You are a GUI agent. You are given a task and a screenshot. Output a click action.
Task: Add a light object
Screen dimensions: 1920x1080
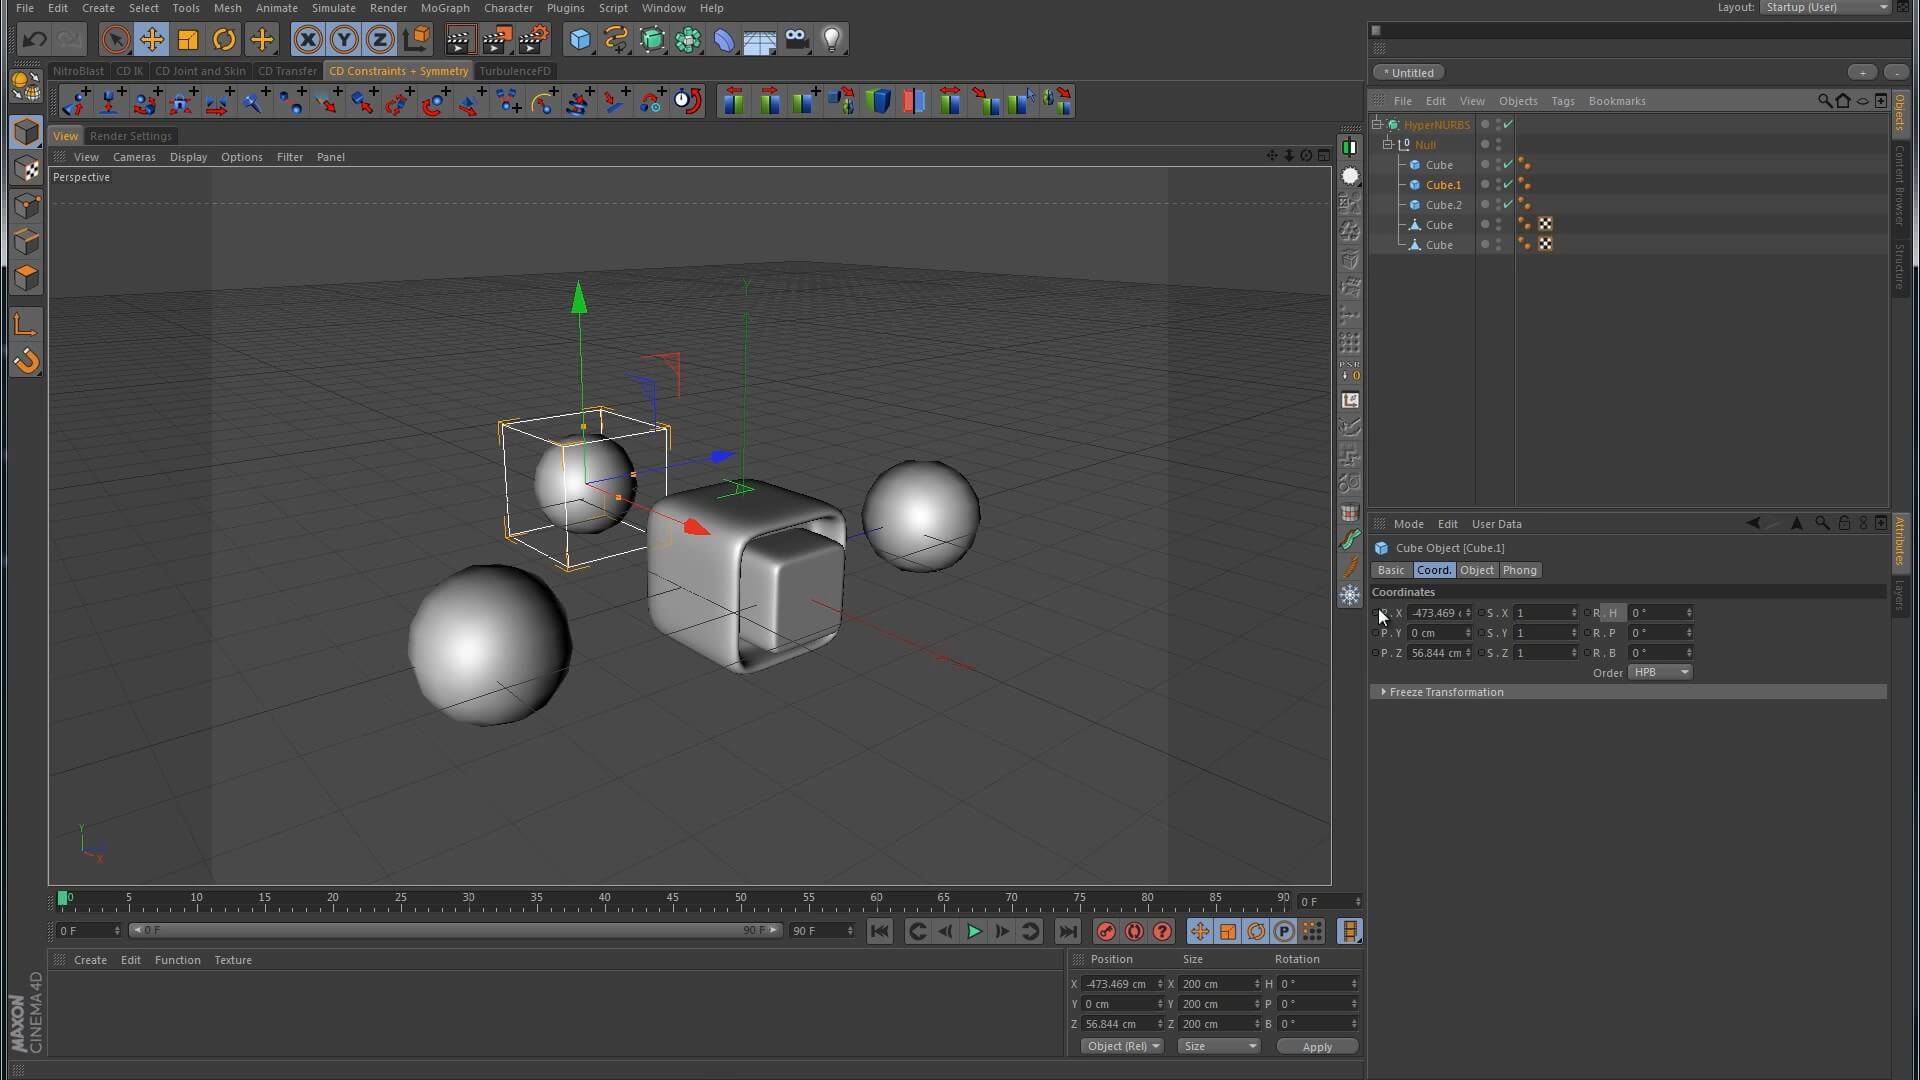[x=832, y=39]
